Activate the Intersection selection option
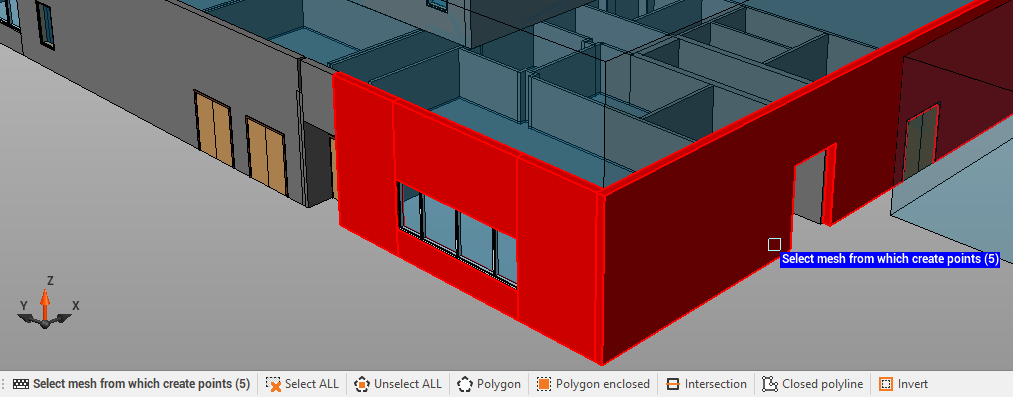The width and height of the screenshot is (1013, 397). [x=707, y=384]
